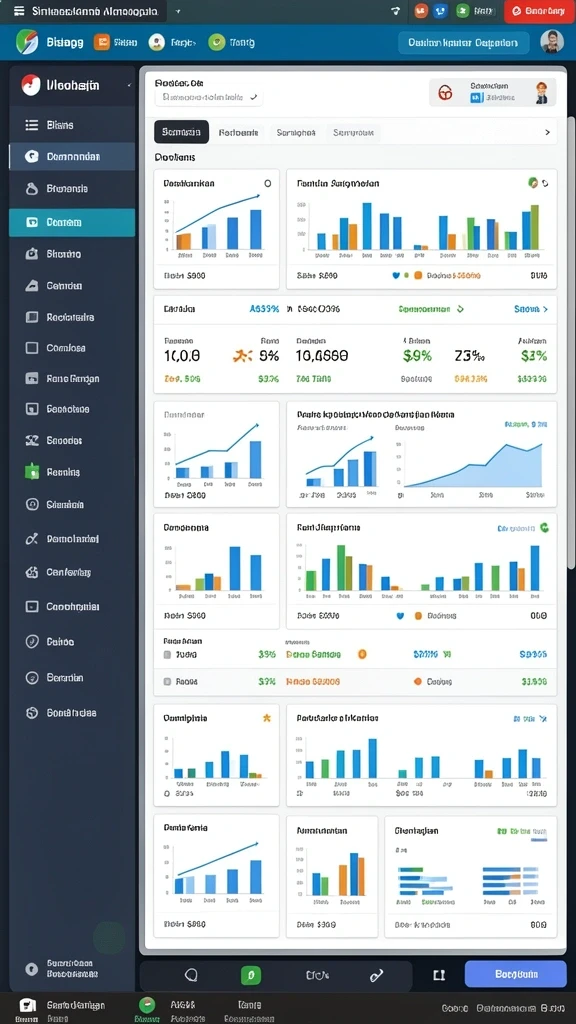Image resolution: width=576 pixels, height=1024 pixels.
Task: Open the hamburger menu in the title bar
Action: 19,11
